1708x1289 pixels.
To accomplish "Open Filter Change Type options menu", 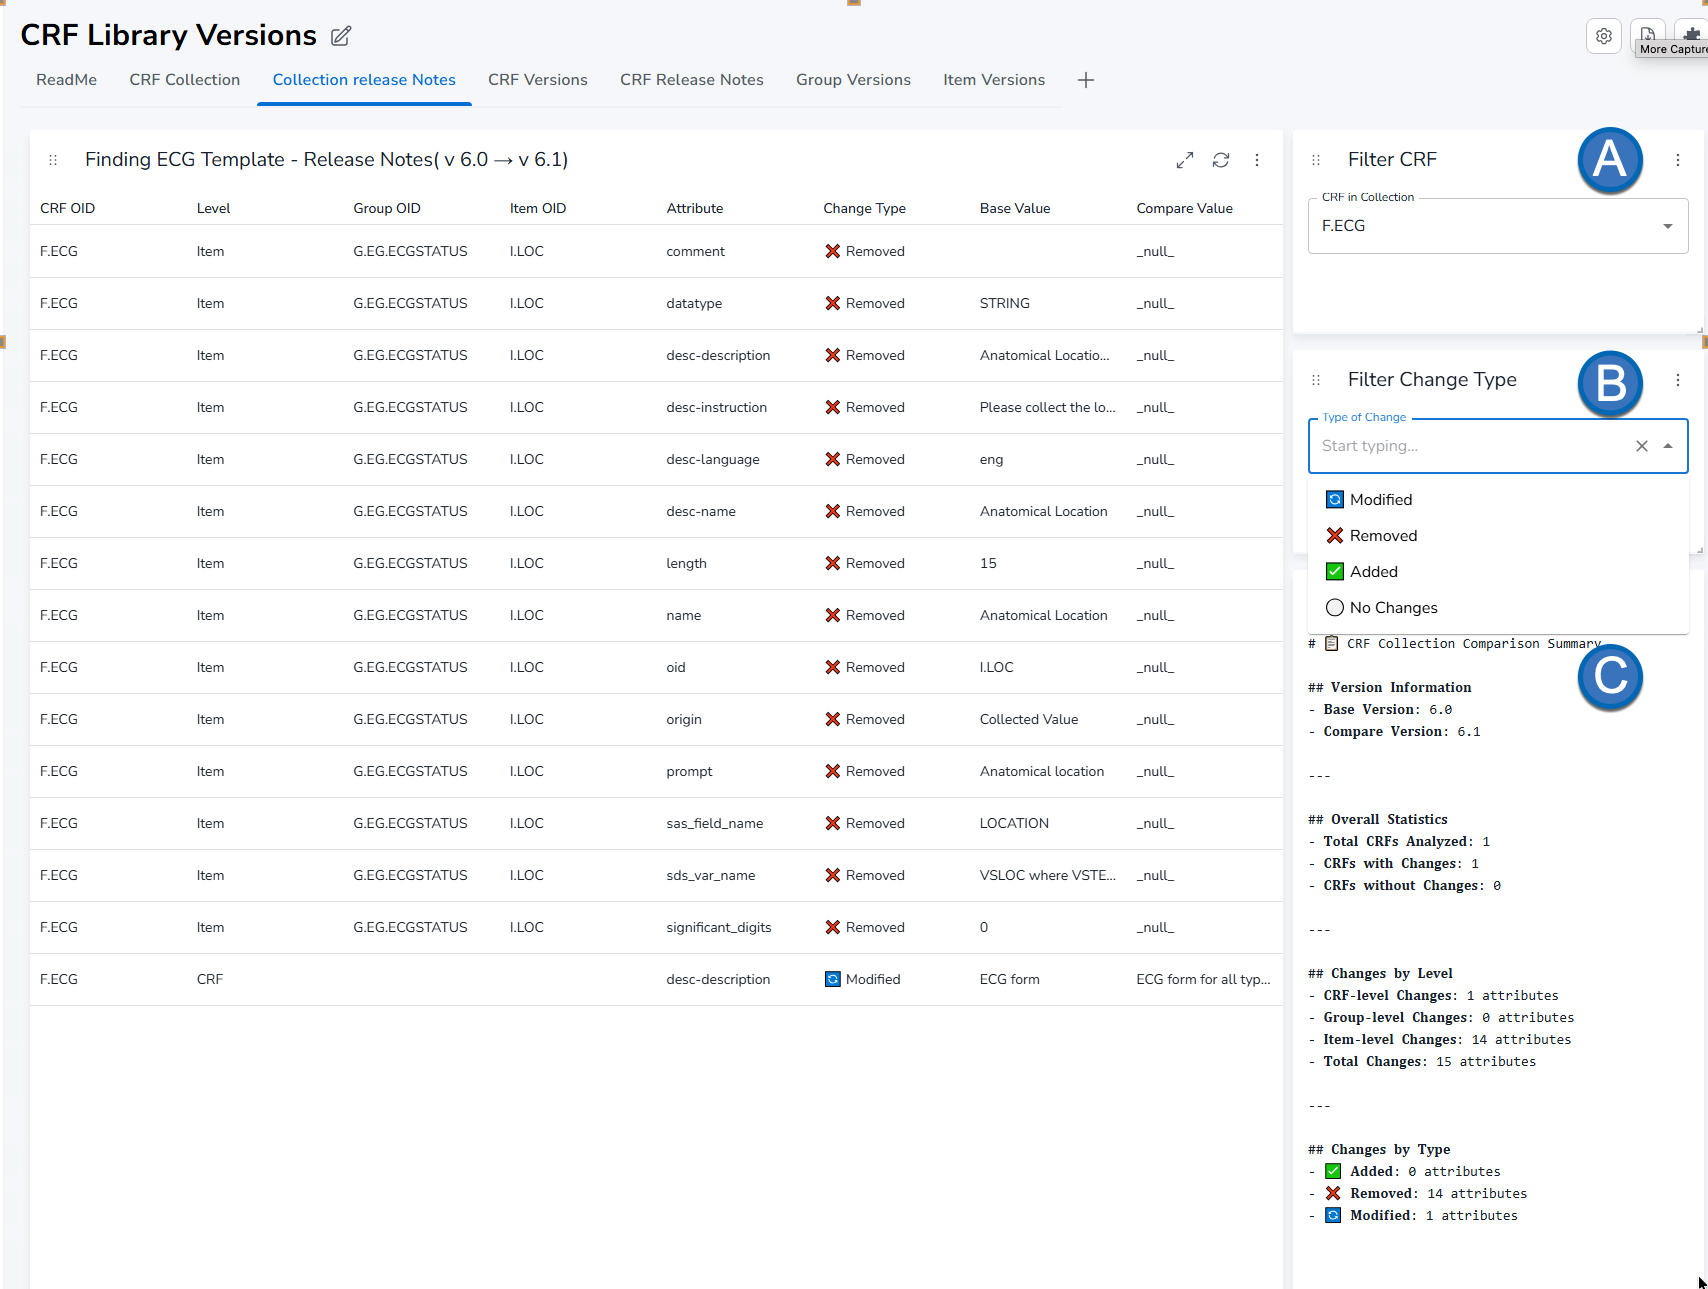I will click(x=1678, y=380).
